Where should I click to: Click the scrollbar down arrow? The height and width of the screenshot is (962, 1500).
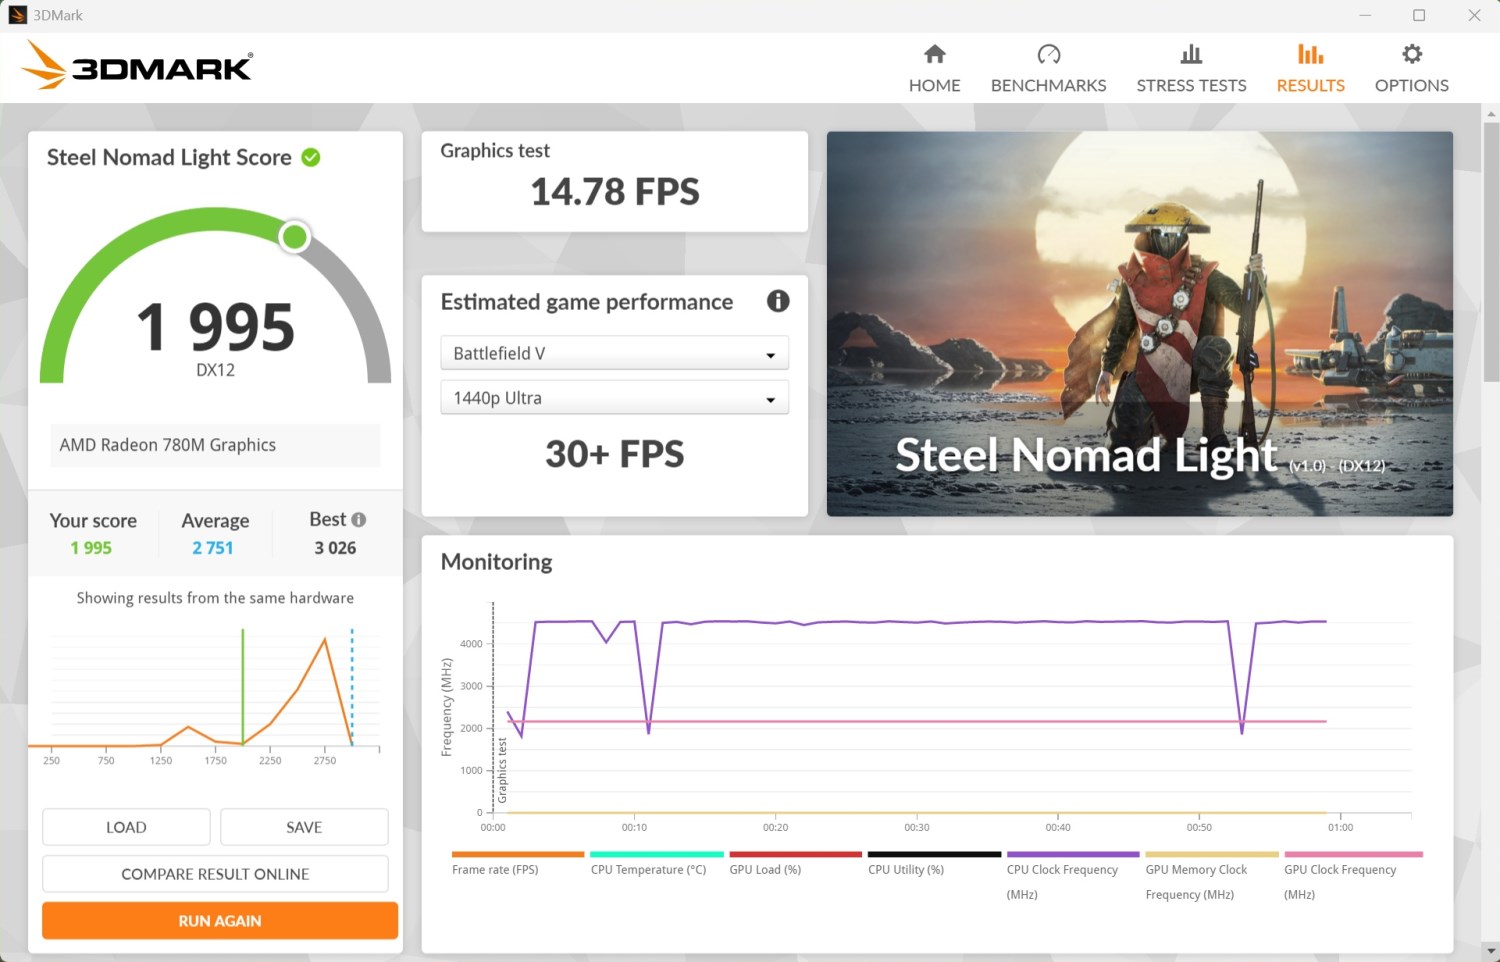1491,951
